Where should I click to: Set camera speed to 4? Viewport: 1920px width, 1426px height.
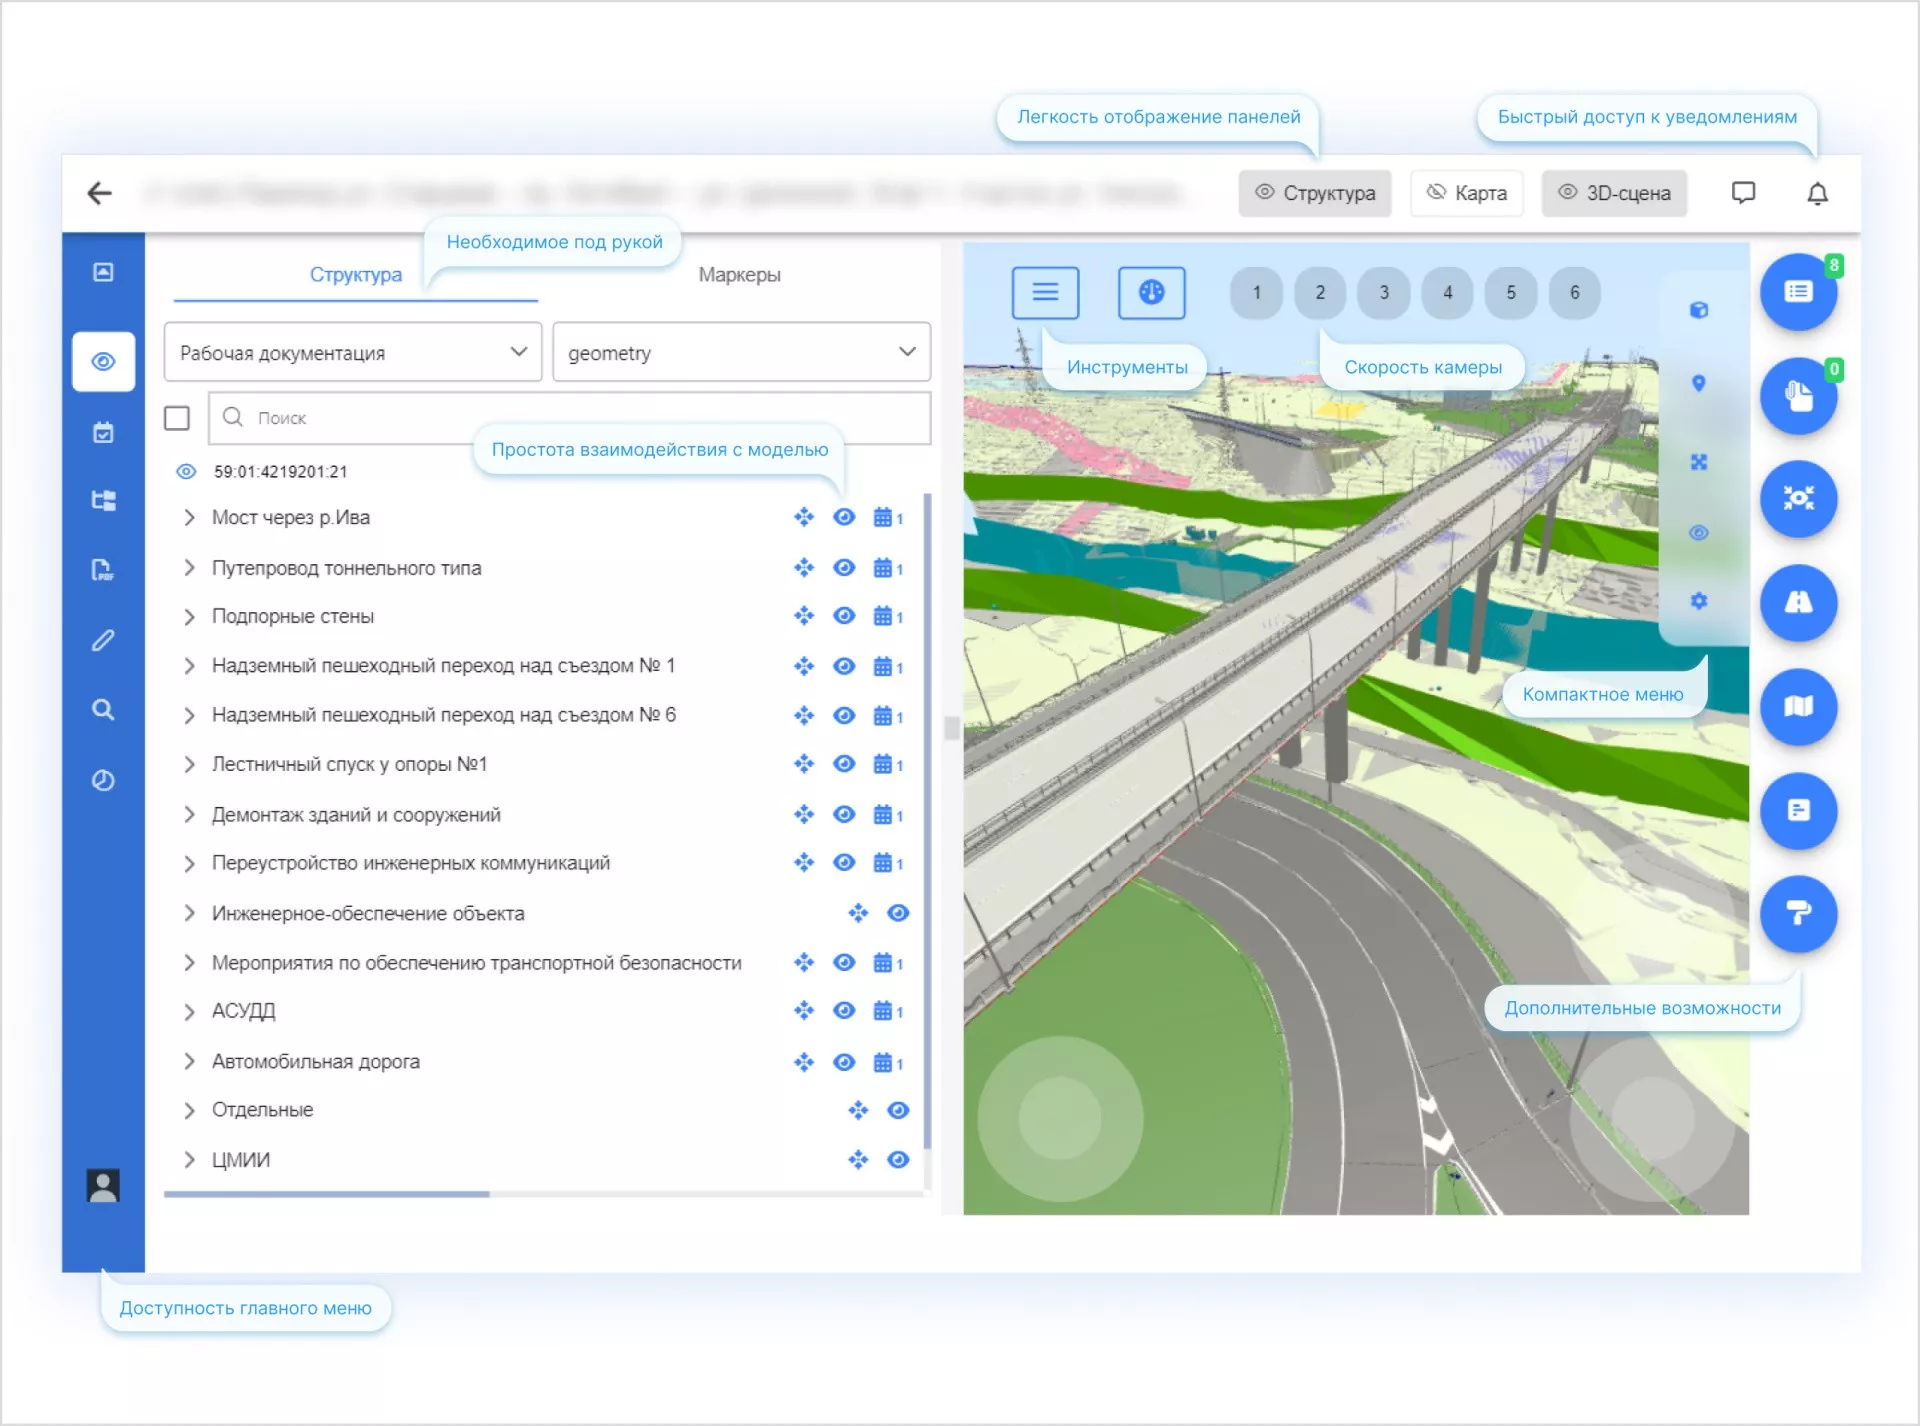[x=1447, y=293]
